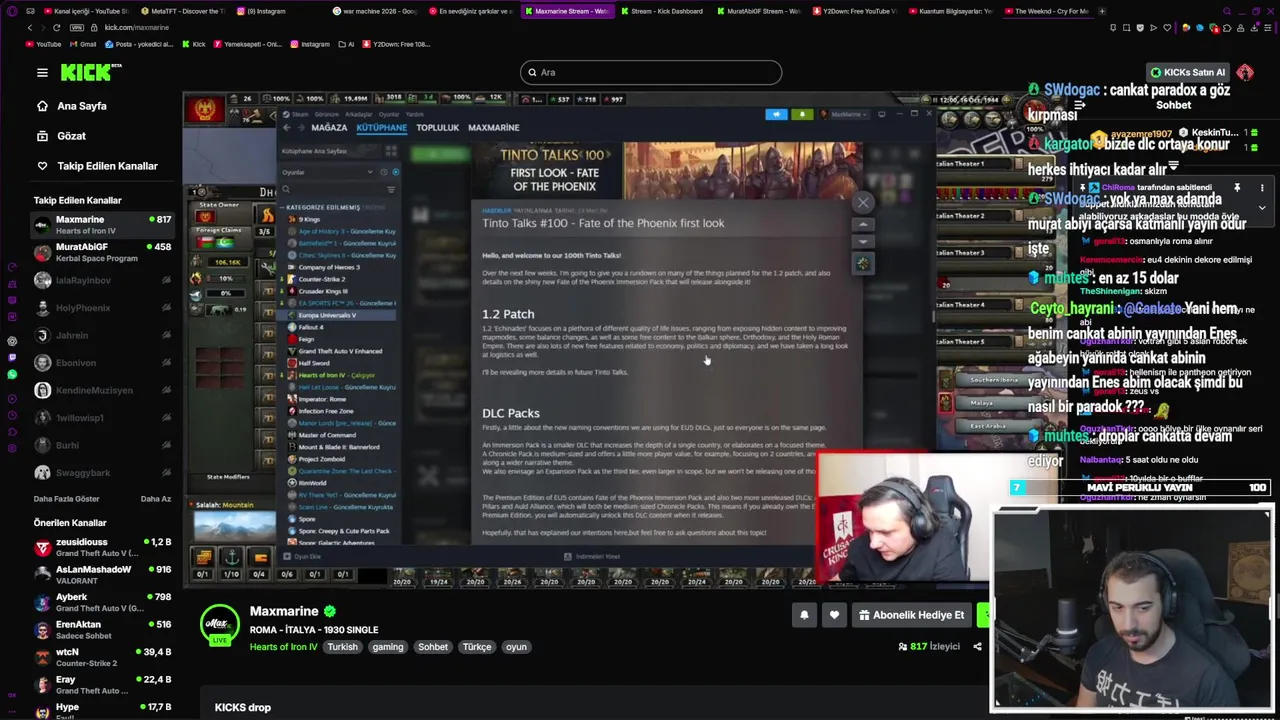The height and width of the screenshot is (720, 1280).
Task: Open new browser tab plus button
Action: 1102,11
